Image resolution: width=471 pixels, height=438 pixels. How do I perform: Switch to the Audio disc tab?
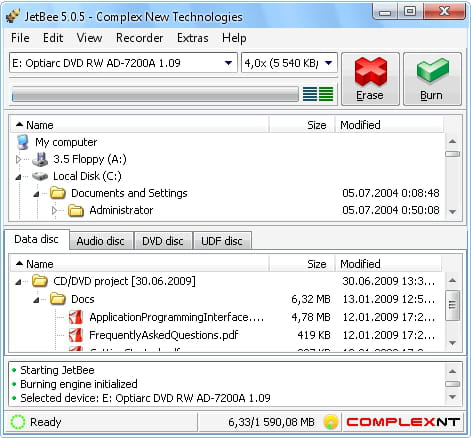pos(100,241)
